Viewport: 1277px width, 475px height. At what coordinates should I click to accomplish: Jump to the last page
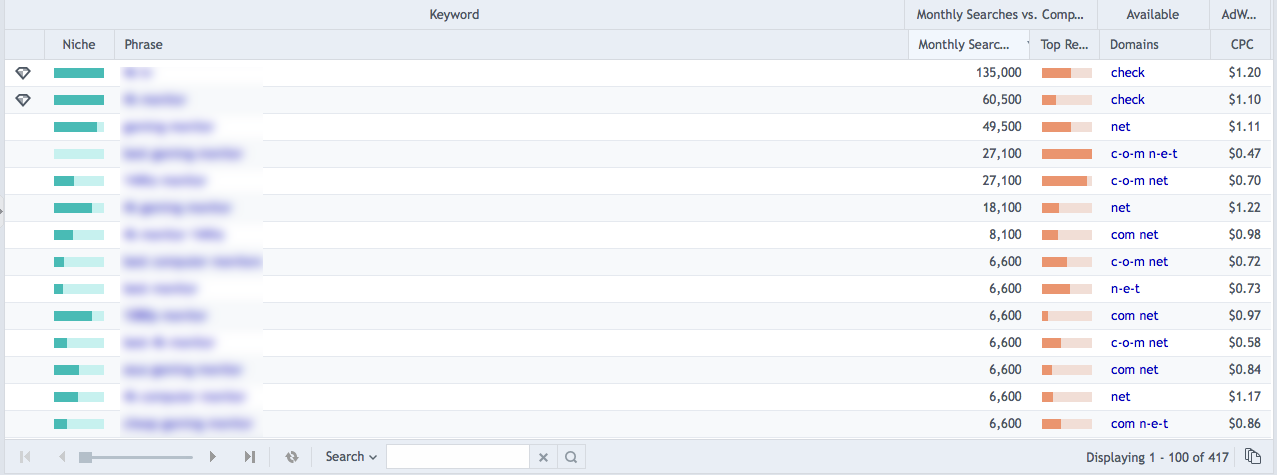[x=249, y=457]
